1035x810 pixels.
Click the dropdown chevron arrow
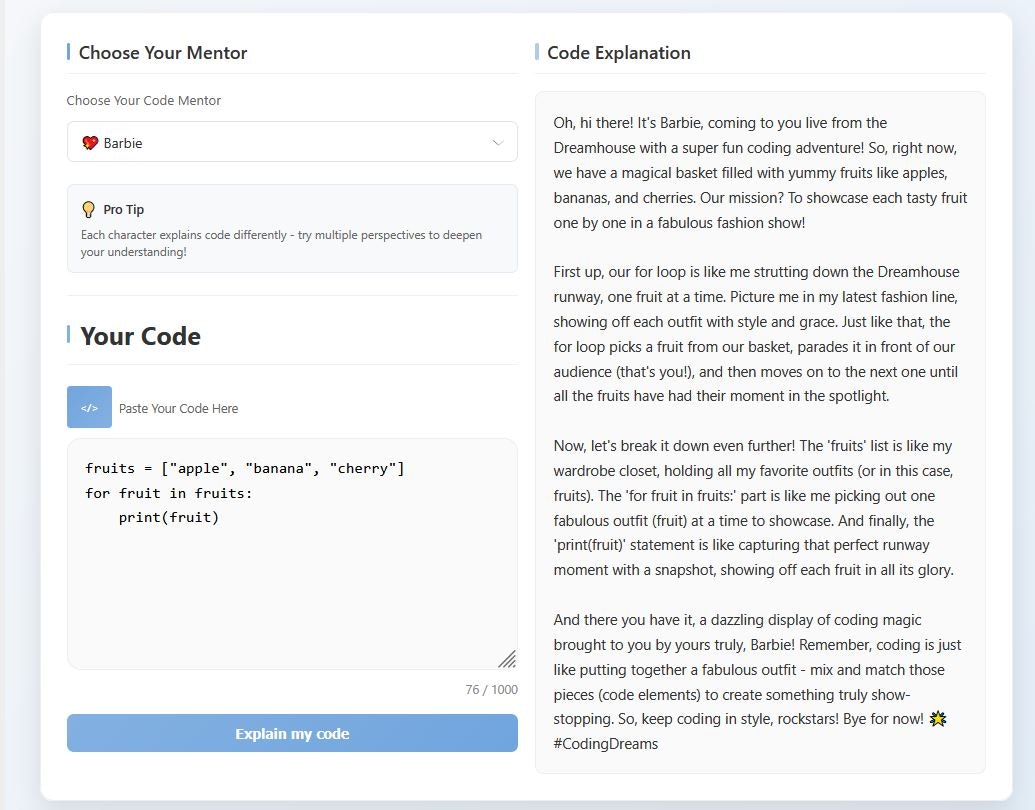pos(498,143)
